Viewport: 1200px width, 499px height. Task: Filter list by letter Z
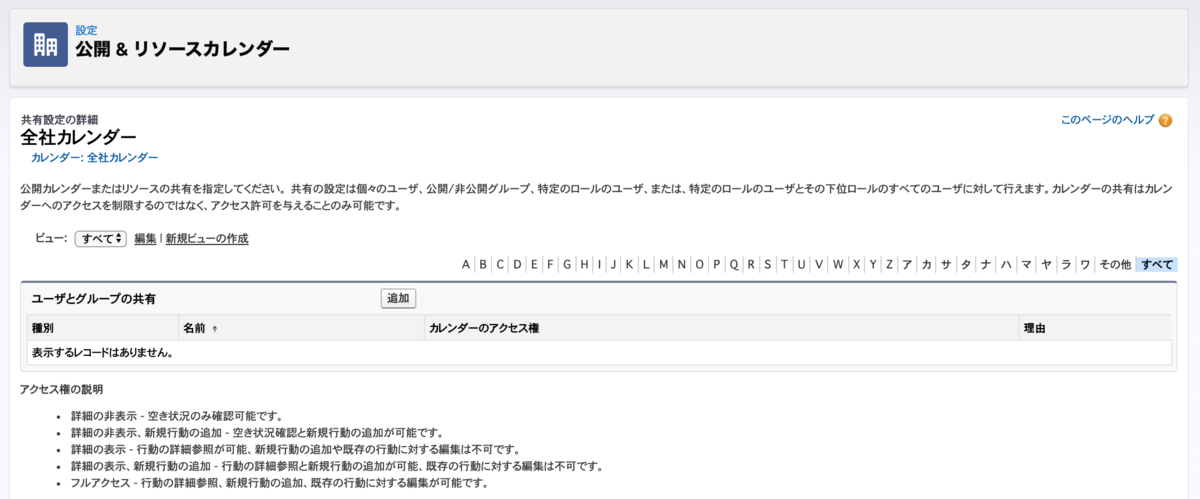coord(889,265)
